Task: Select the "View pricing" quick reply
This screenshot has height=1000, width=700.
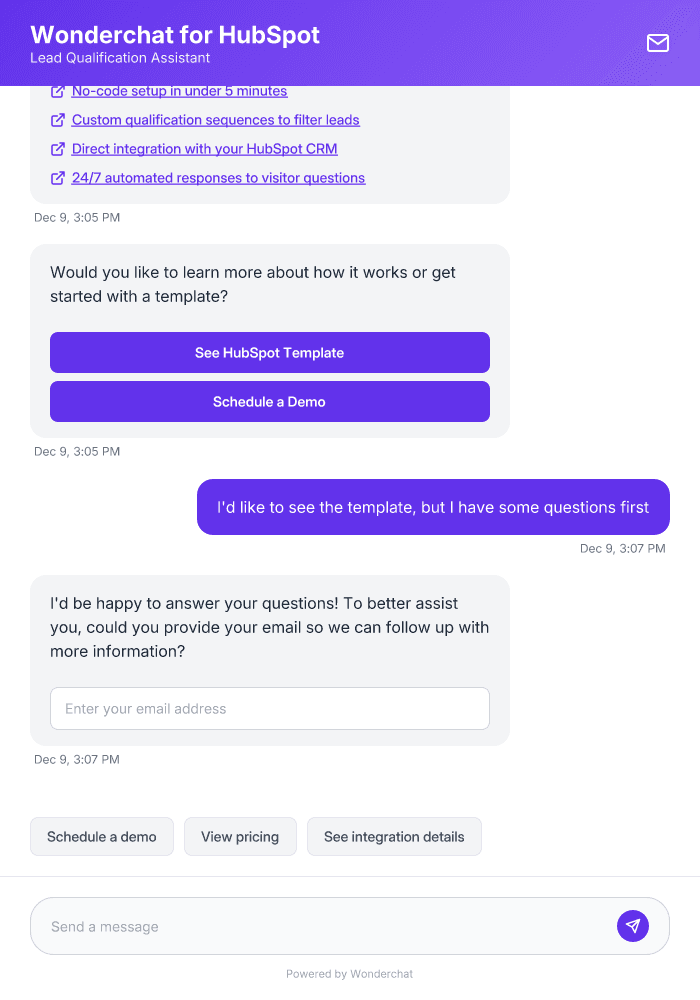Action: (240, 836)
